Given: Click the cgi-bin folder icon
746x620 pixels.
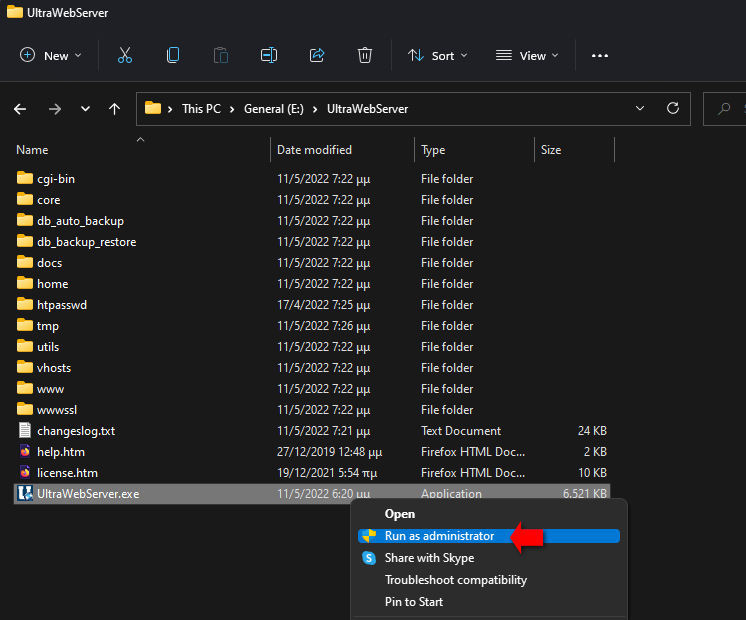Looking at the screenshot, I should 25,178.
